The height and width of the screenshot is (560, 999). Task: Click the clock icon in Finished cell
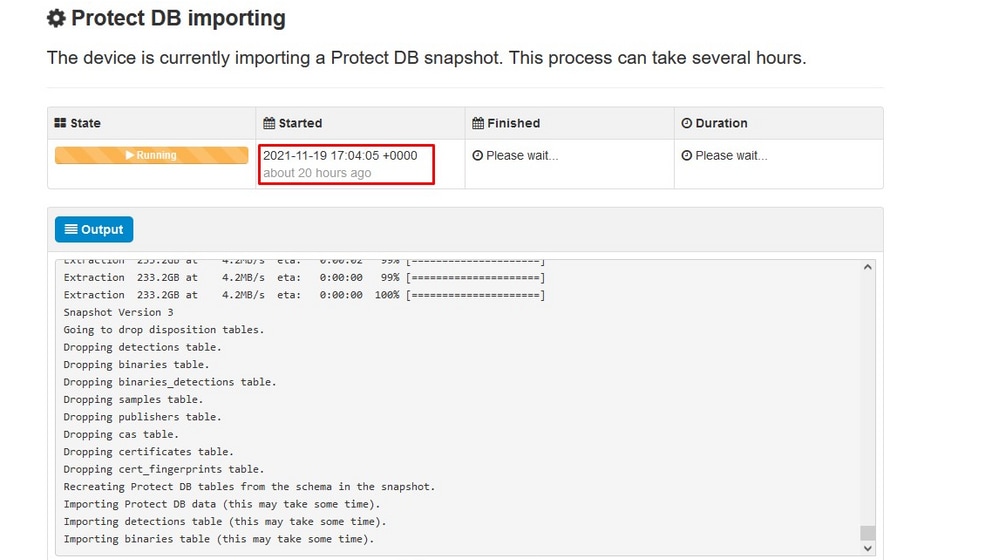tap(477, 155)
